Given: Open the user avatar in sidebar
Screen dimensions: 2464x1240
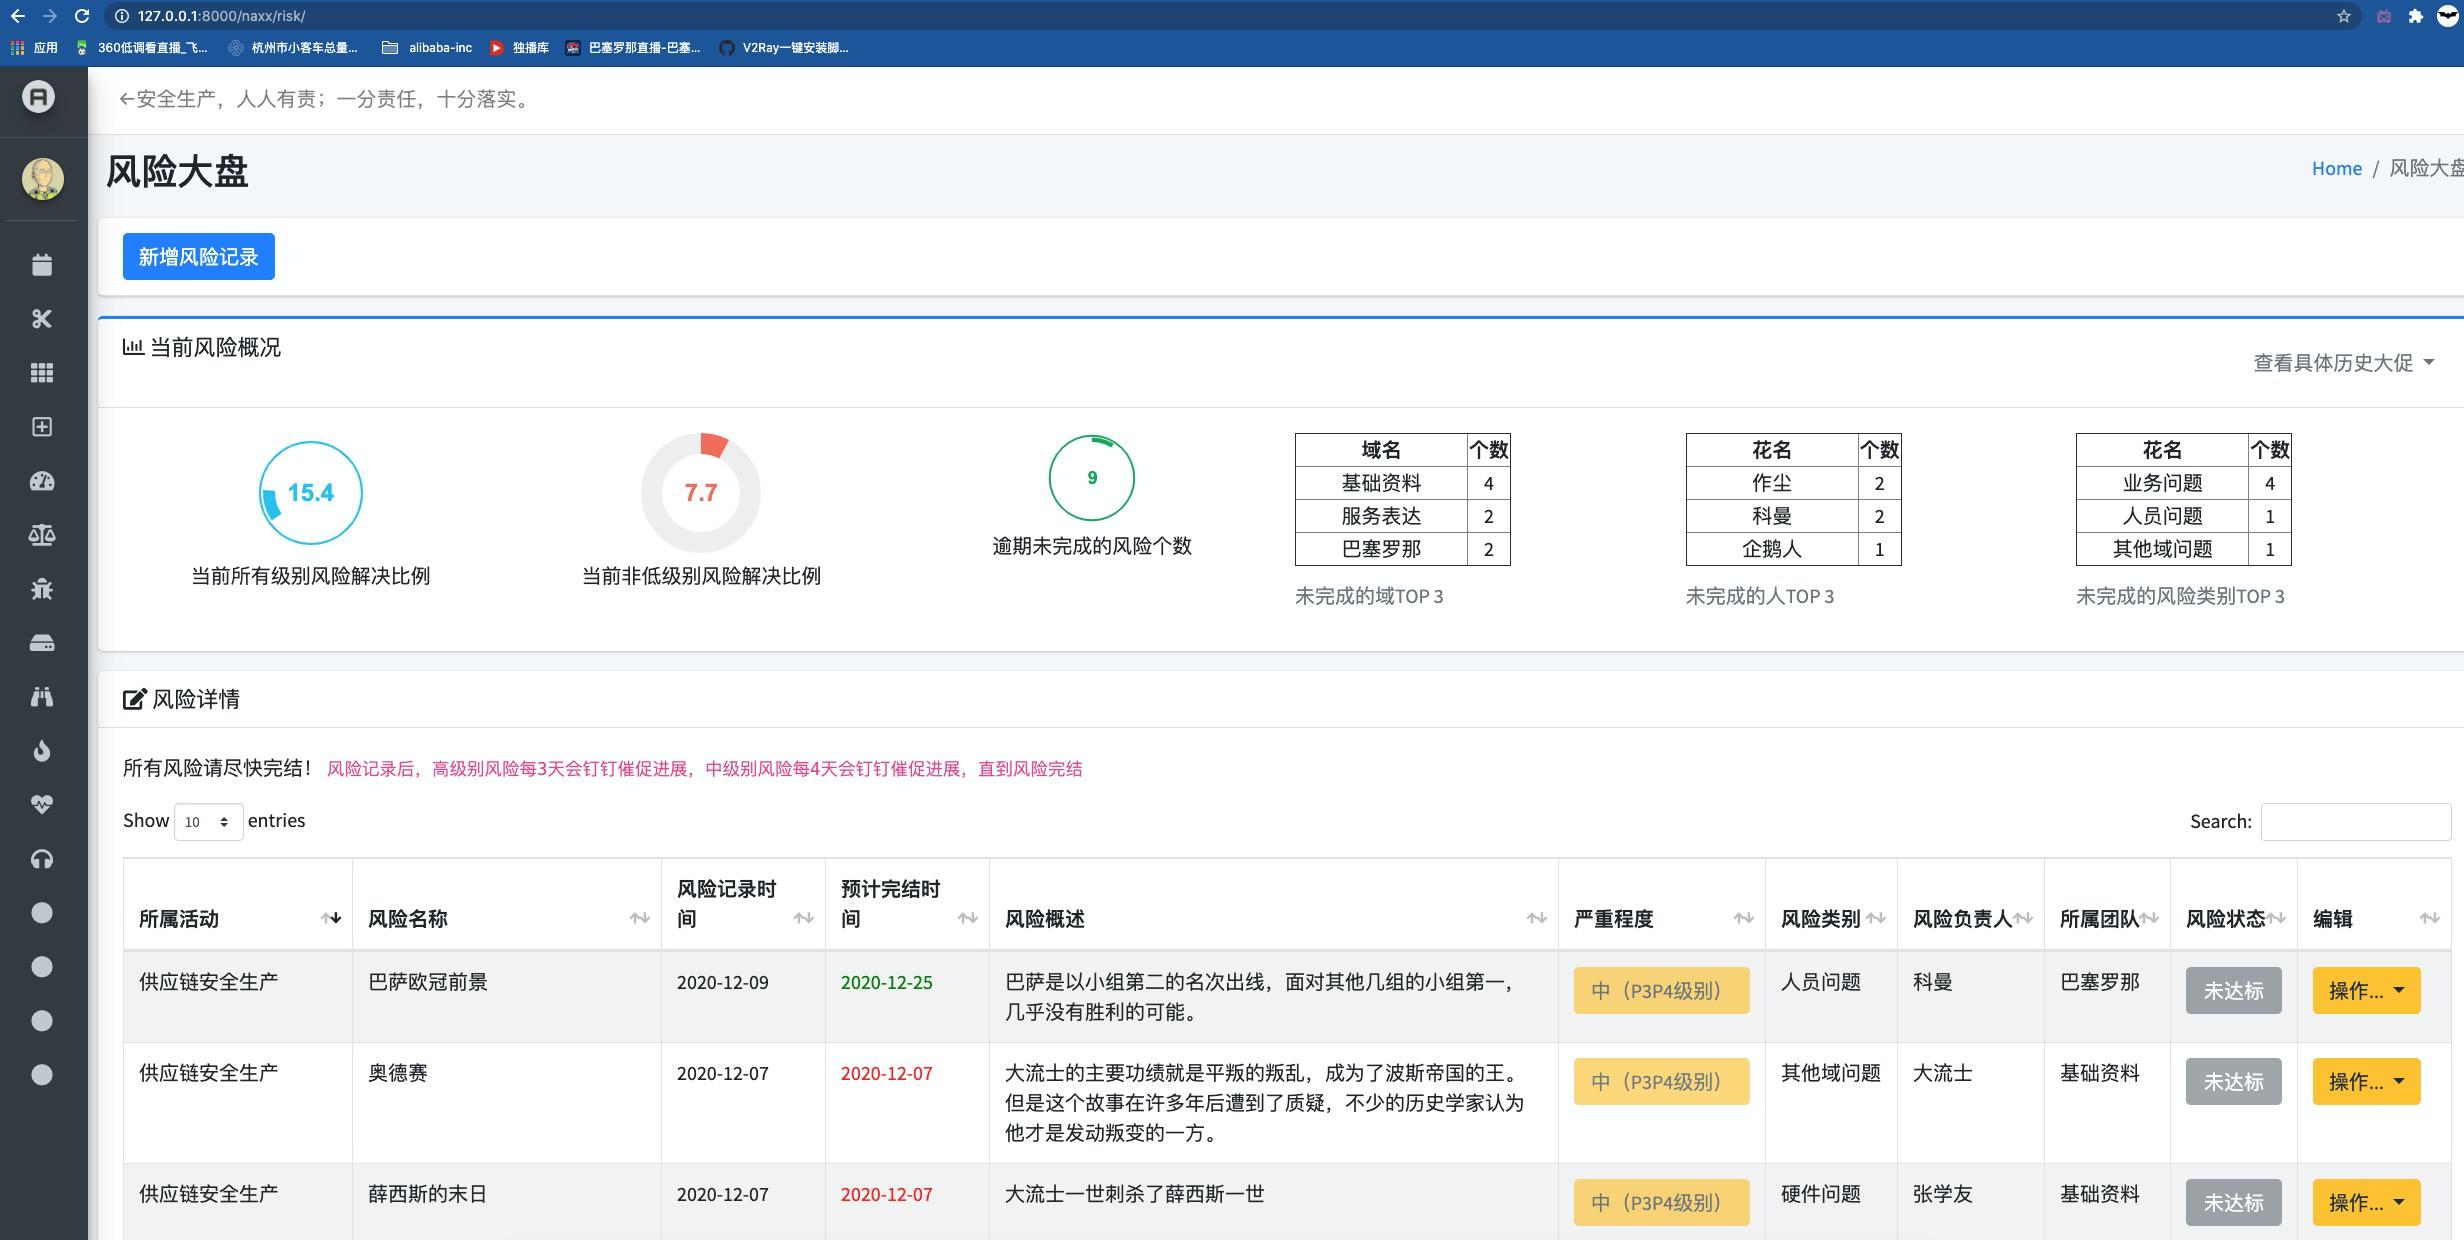Looking at the screenshot, I should [43, 179].
